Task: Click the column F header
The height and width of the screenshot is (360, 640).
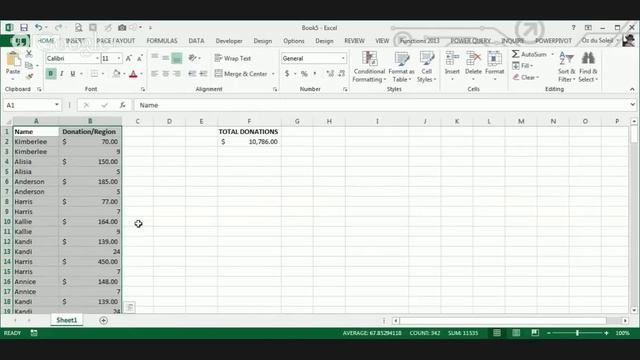Action: tap(249, 121)
